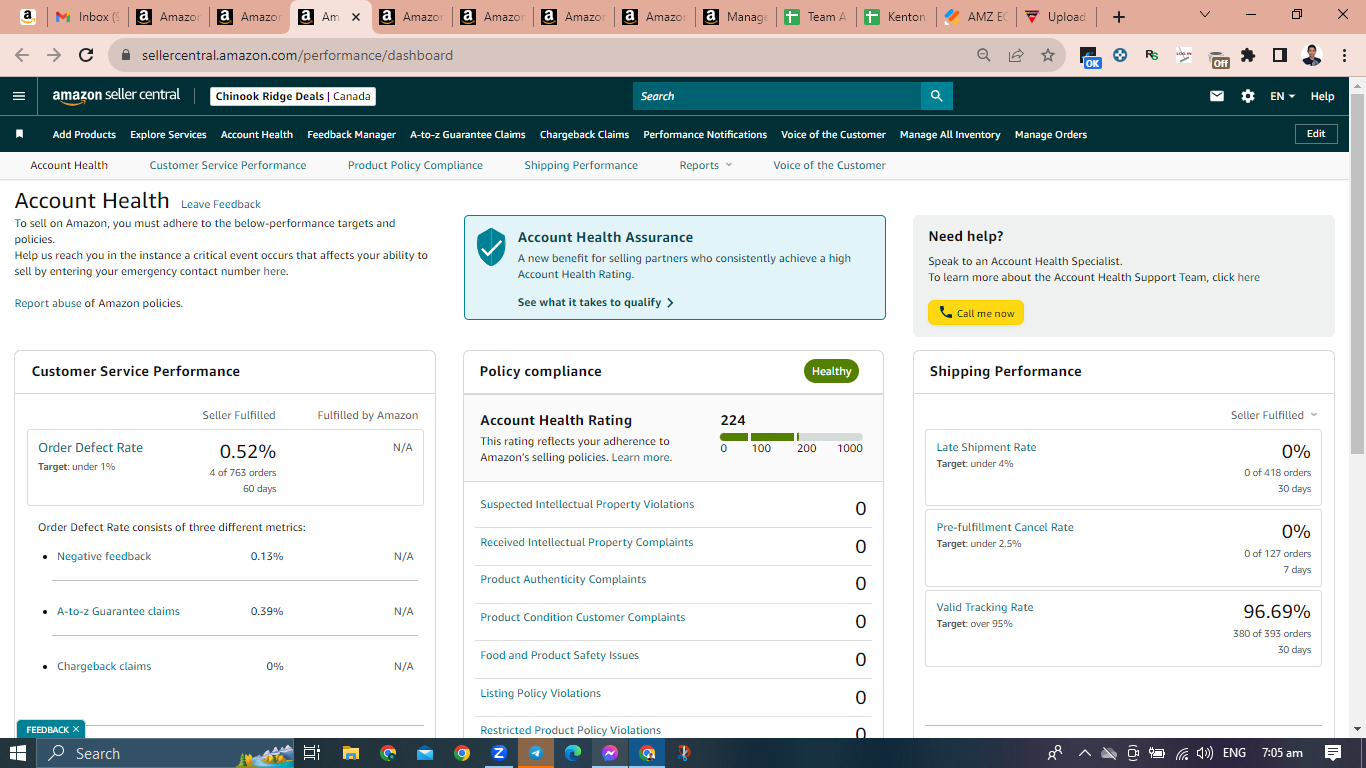Open the Windows notification center icon
This screenshot has width=1366, height=768.
(x=1333, y=753)
